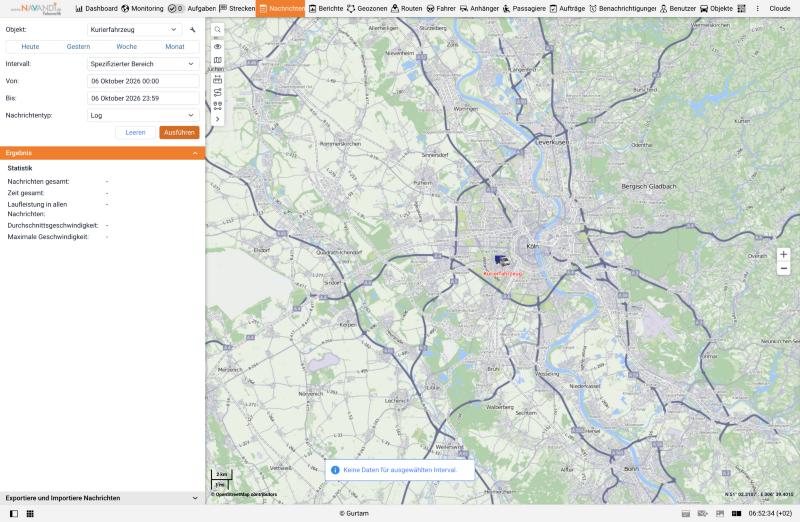Image resolution: width=800 pixels, height=522 pixels.
Task: Open the Objekt dropdown showing Kurierfahrzeug
Action: tap(134, 30)
